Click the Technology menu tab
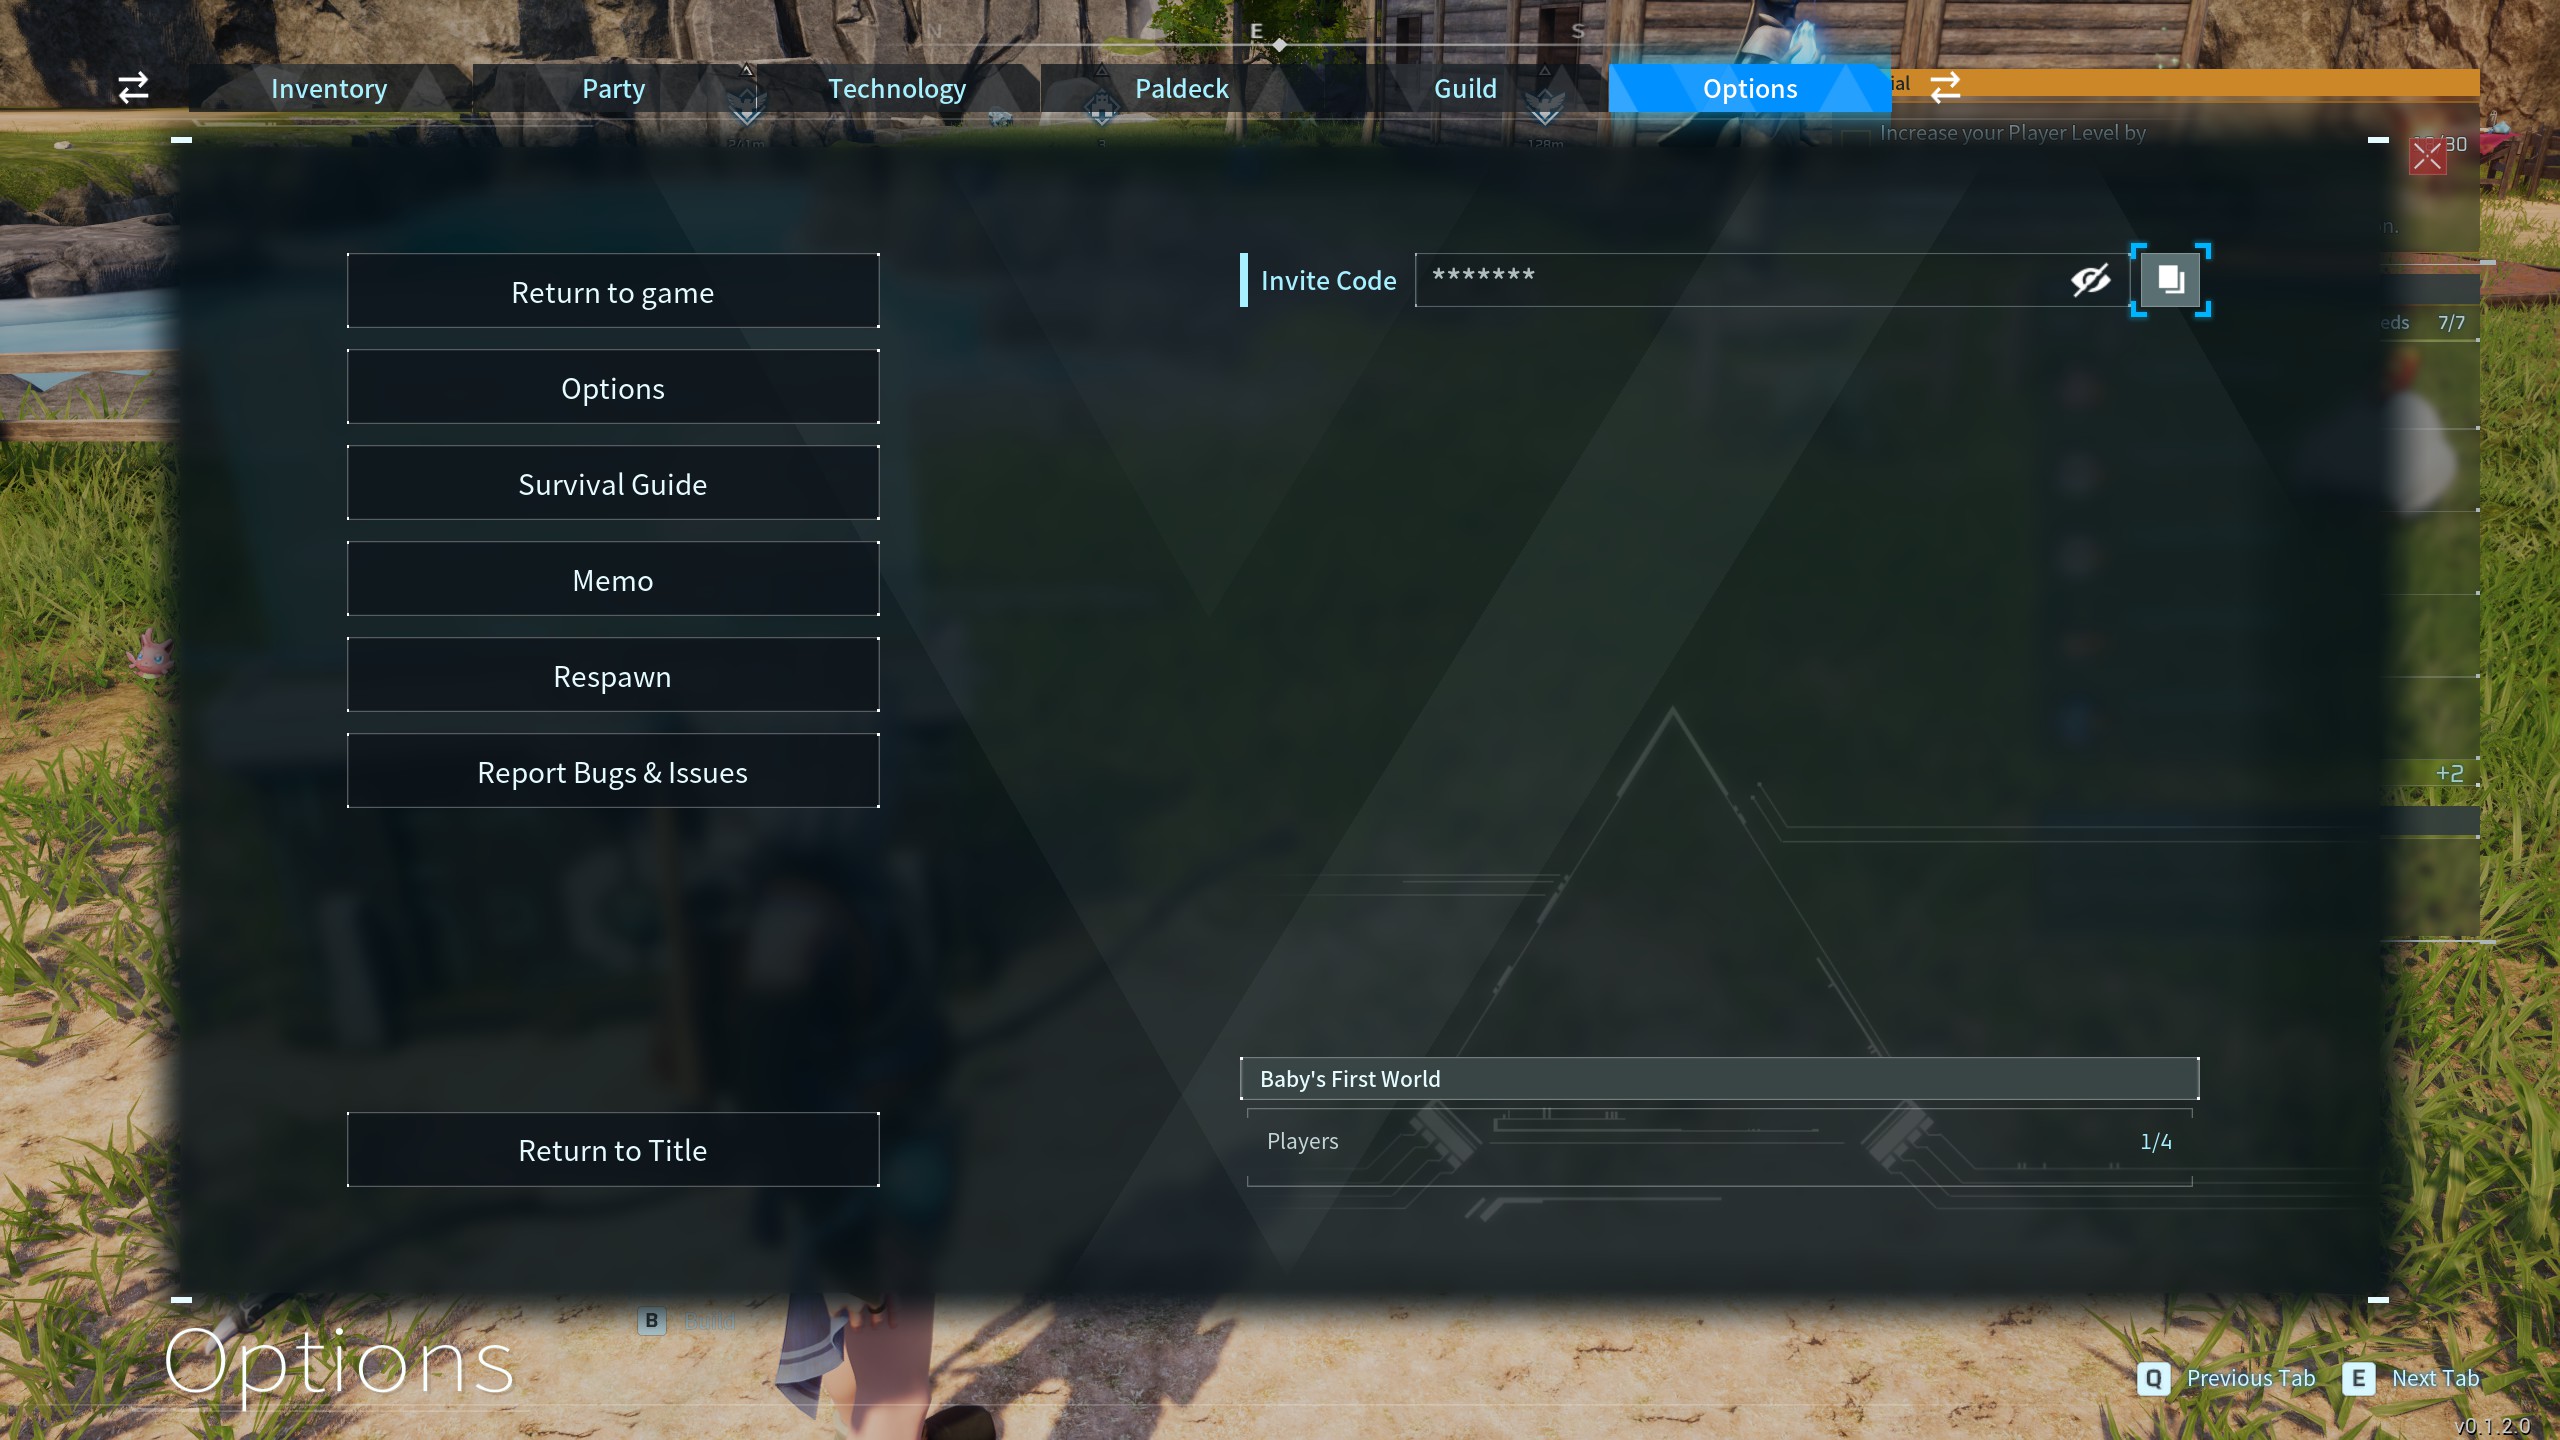This screenshot has width=2560, height=1440. 897,88
